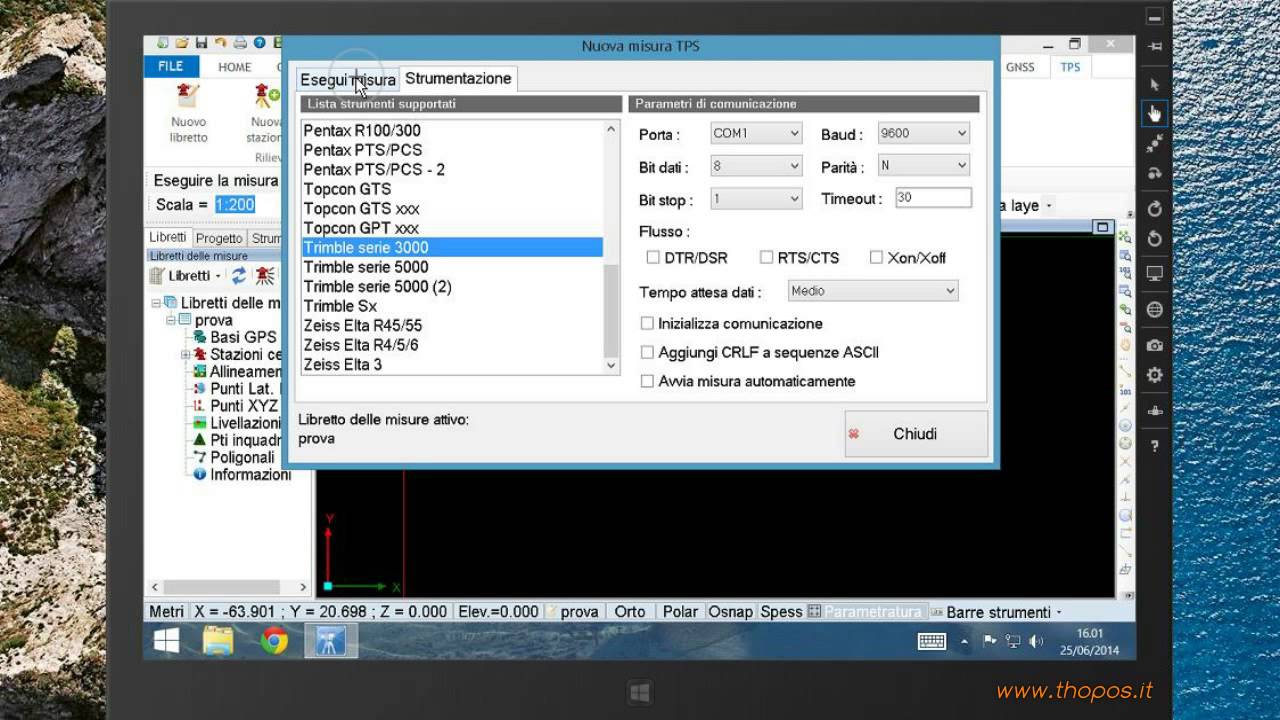Click the Metri units status field
This screenshot has width=1280, height=720.
[x=166, y=612]
